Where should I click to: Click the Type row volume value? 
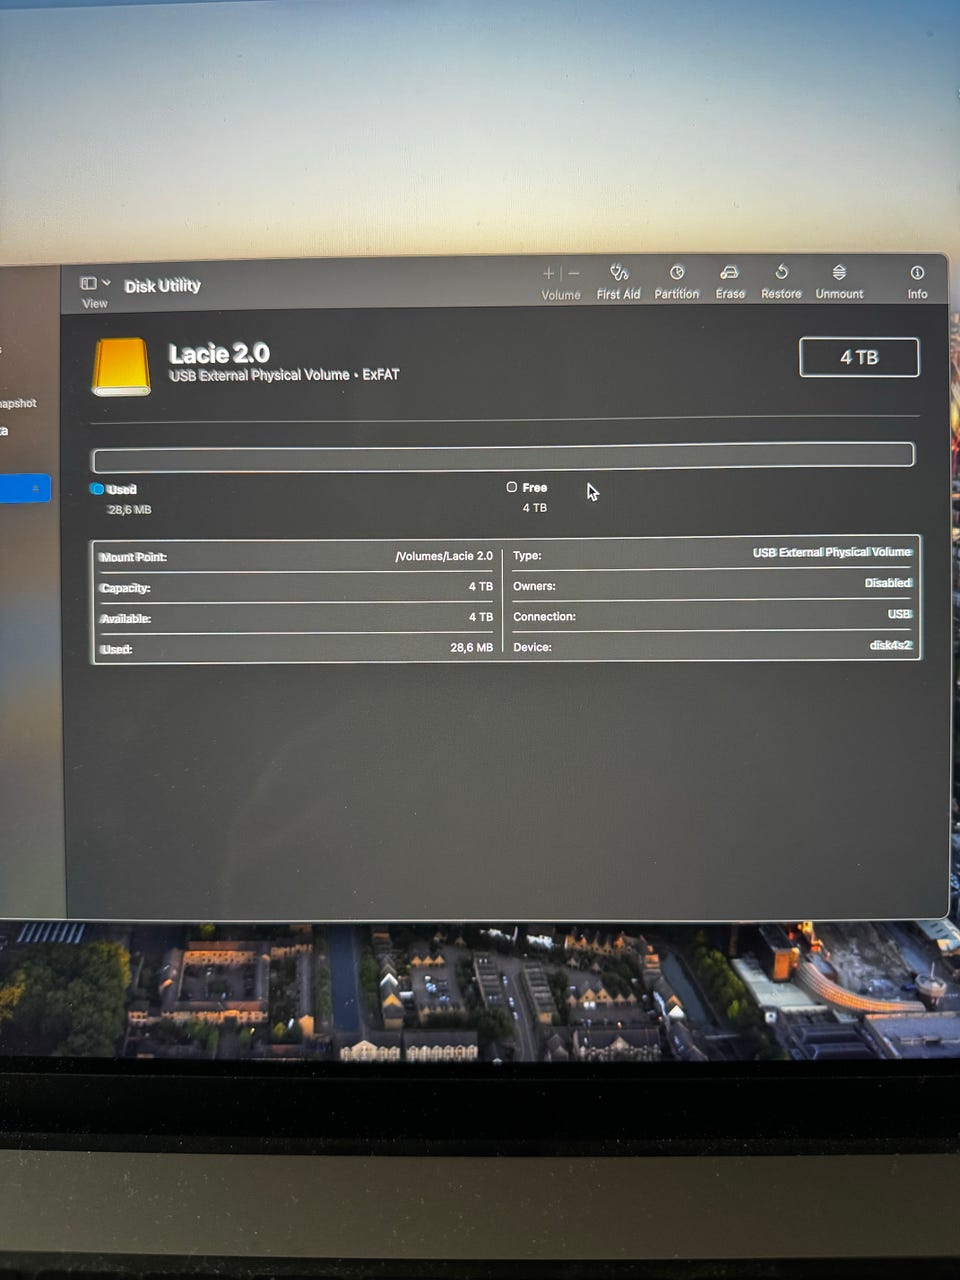coord(832,552)
